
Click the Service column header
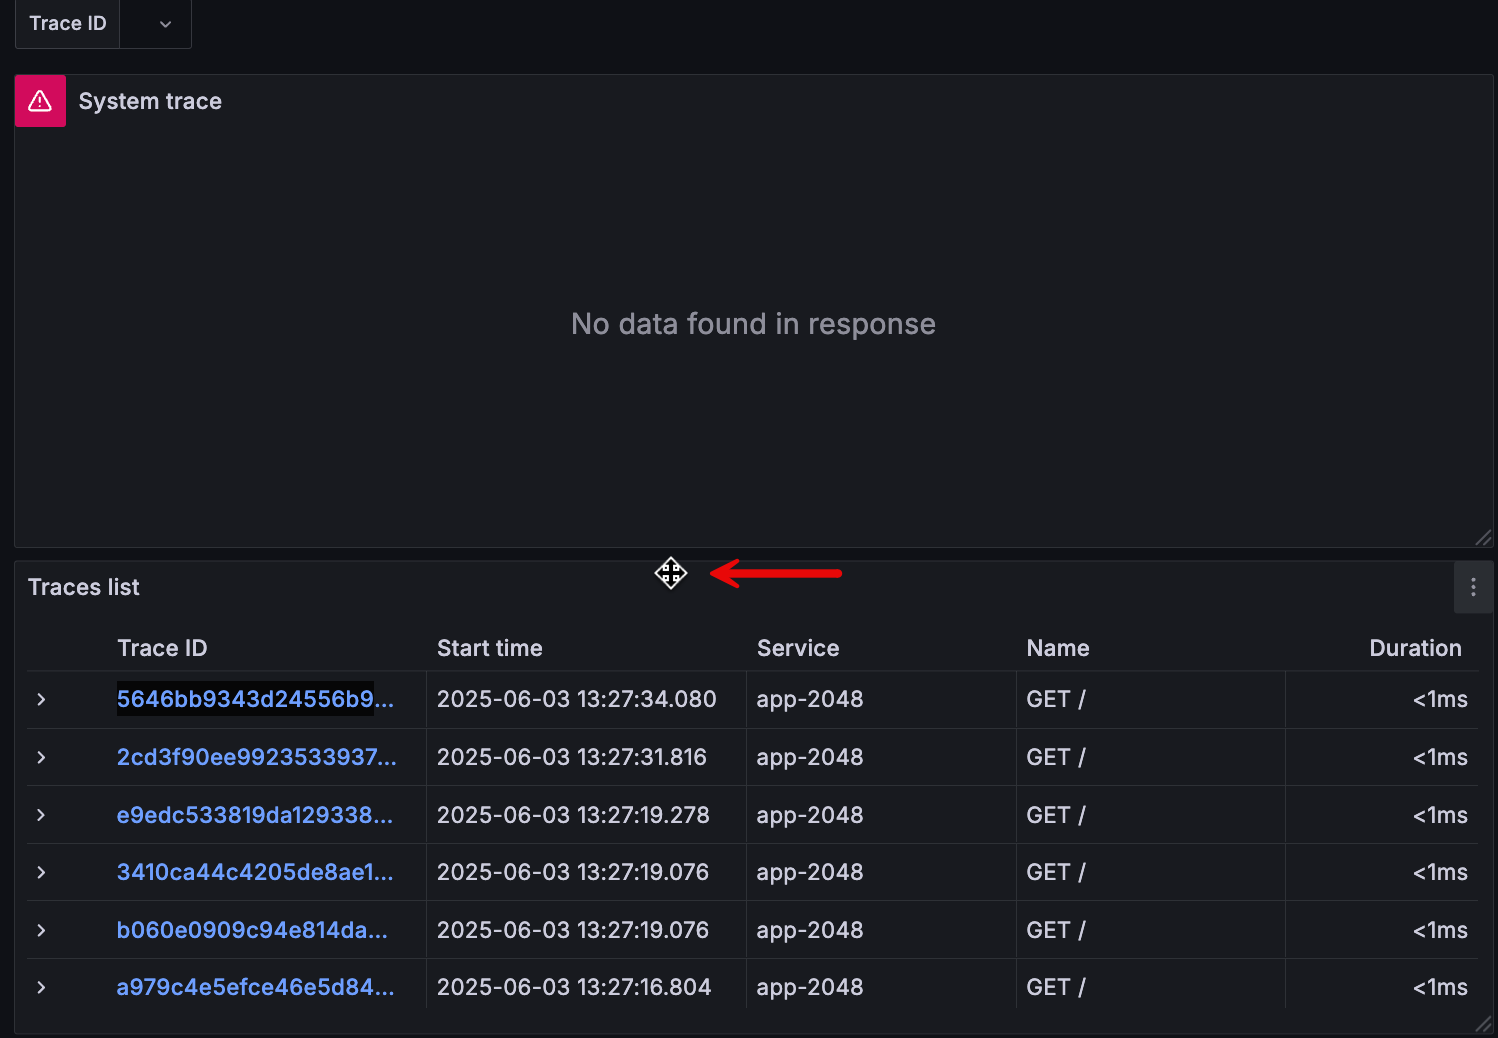pos(797,648)
